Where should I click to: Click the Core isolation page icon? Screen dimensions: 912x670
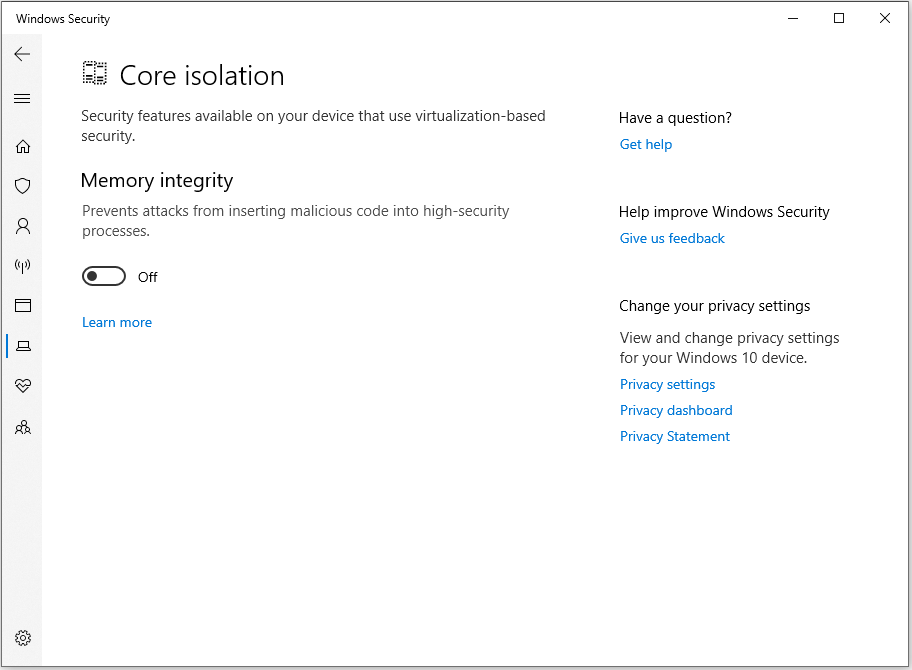94,73
